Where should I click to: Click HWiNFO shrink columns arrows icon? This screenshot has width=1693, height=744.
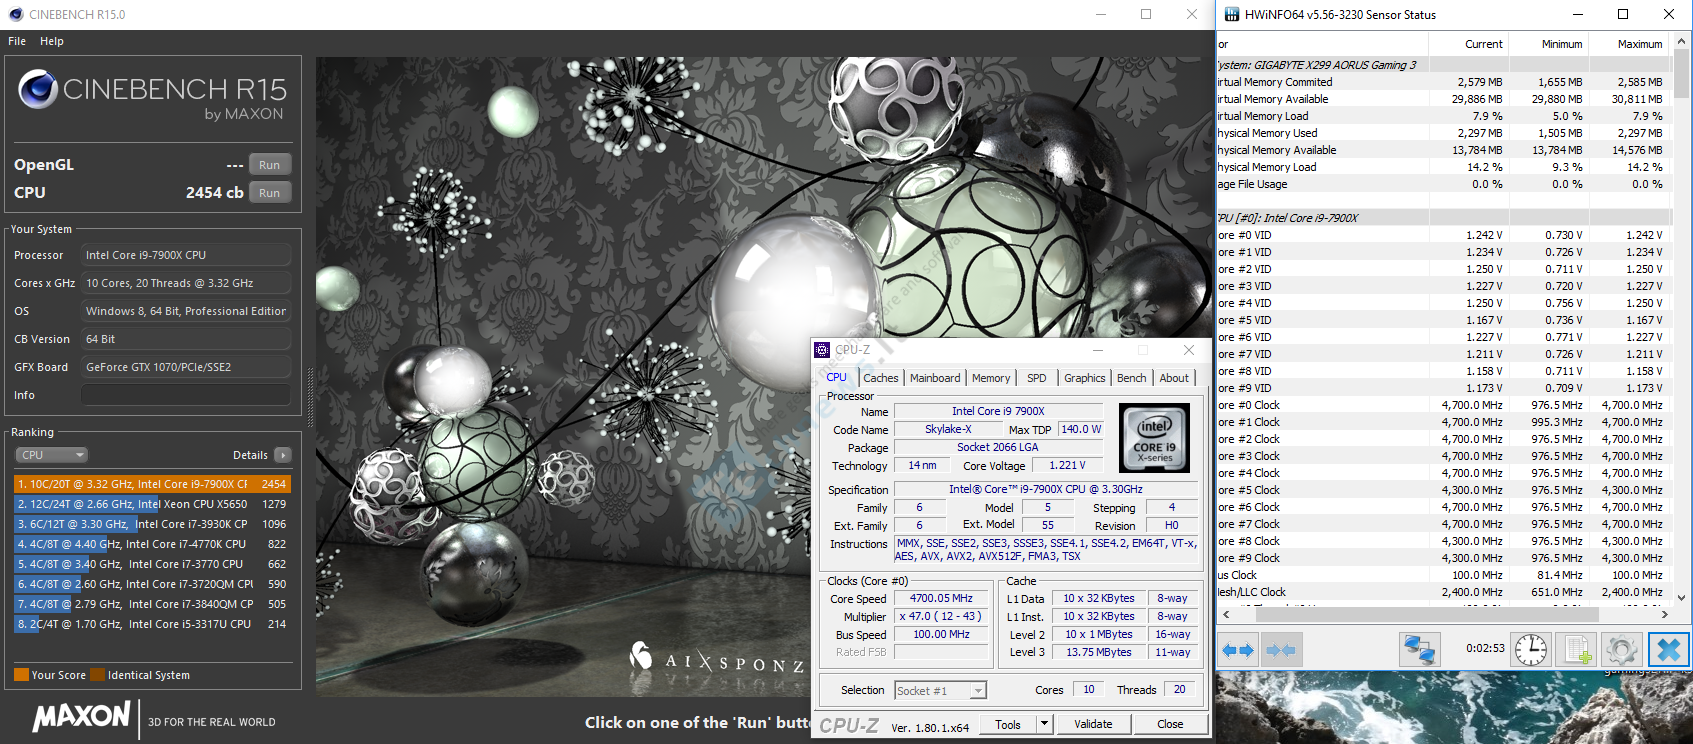[1281, 650]
